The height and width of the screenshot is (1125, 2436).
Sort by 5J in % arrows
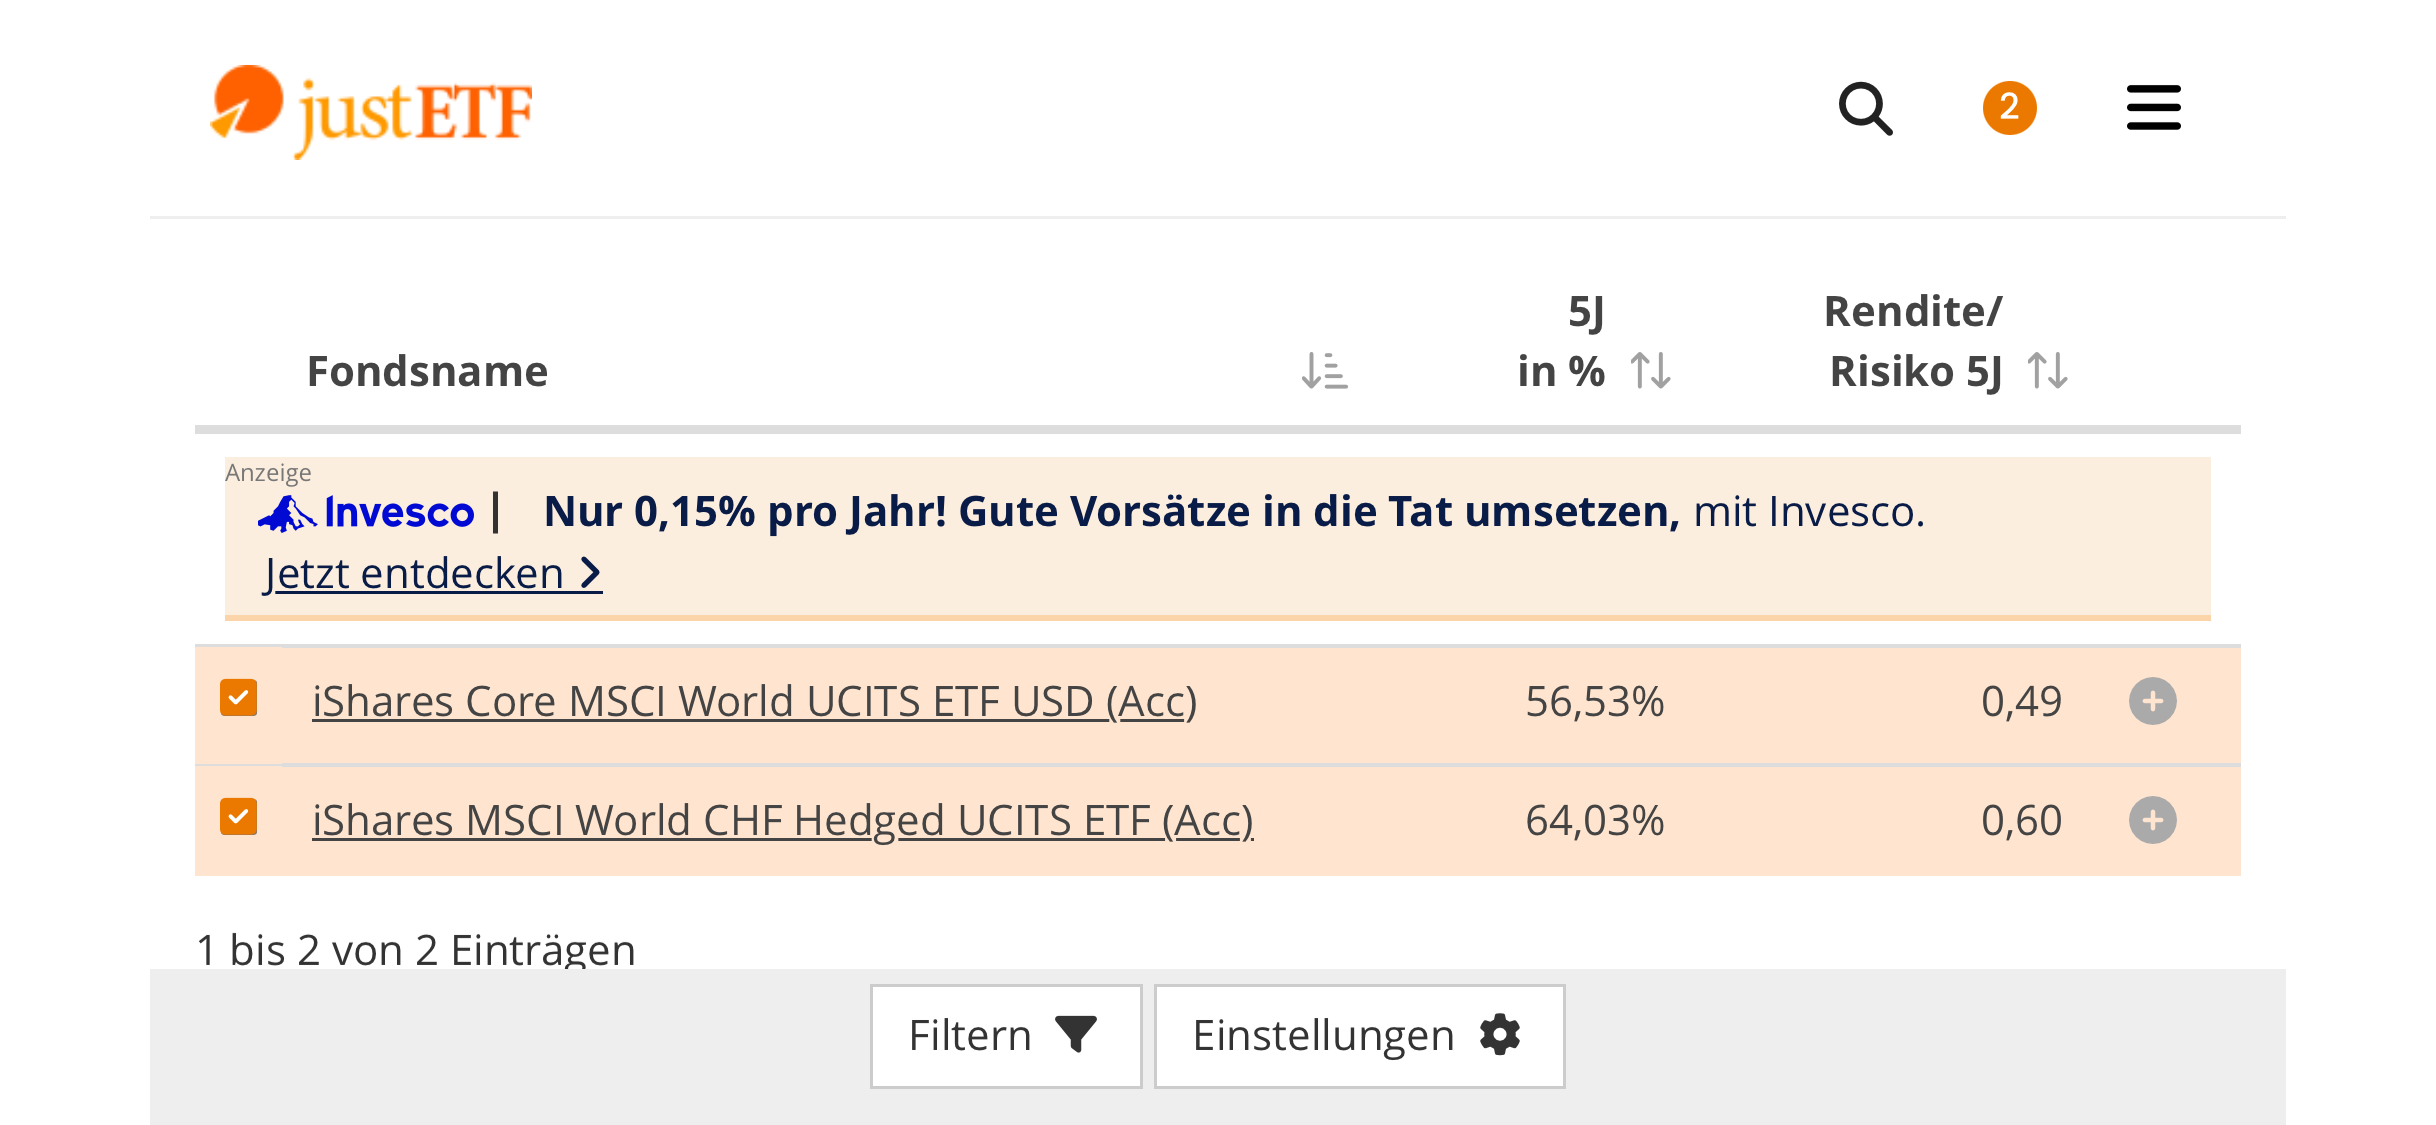point(1650,371)
